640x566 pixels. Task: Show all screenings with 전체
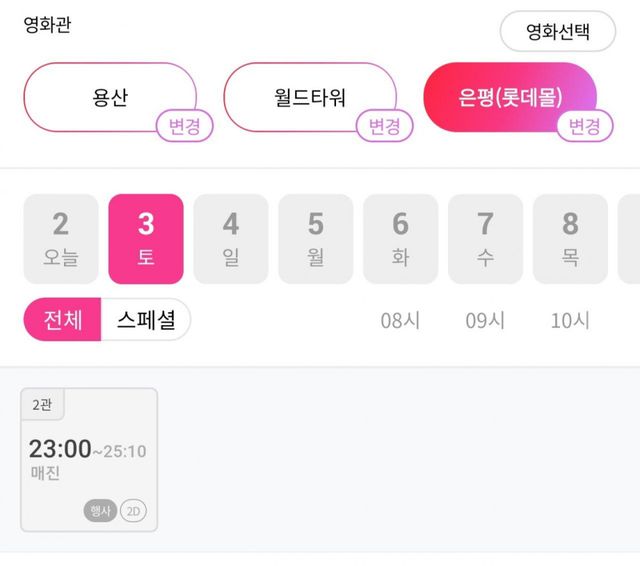pyautogui.click(x=62, y=320)
